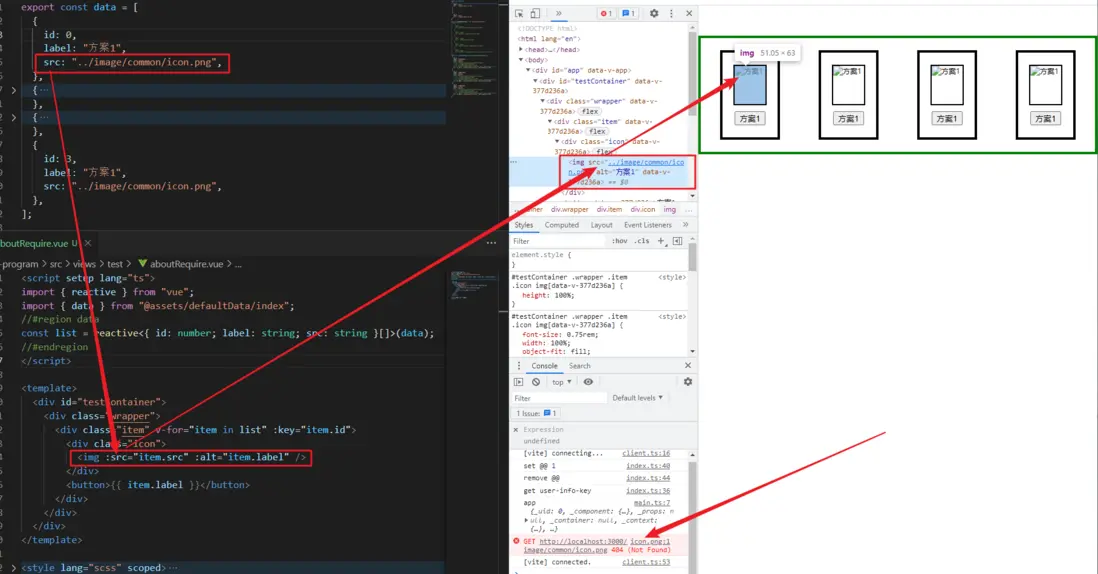
Task: Select the Console drawer tab
Action: 544,365
